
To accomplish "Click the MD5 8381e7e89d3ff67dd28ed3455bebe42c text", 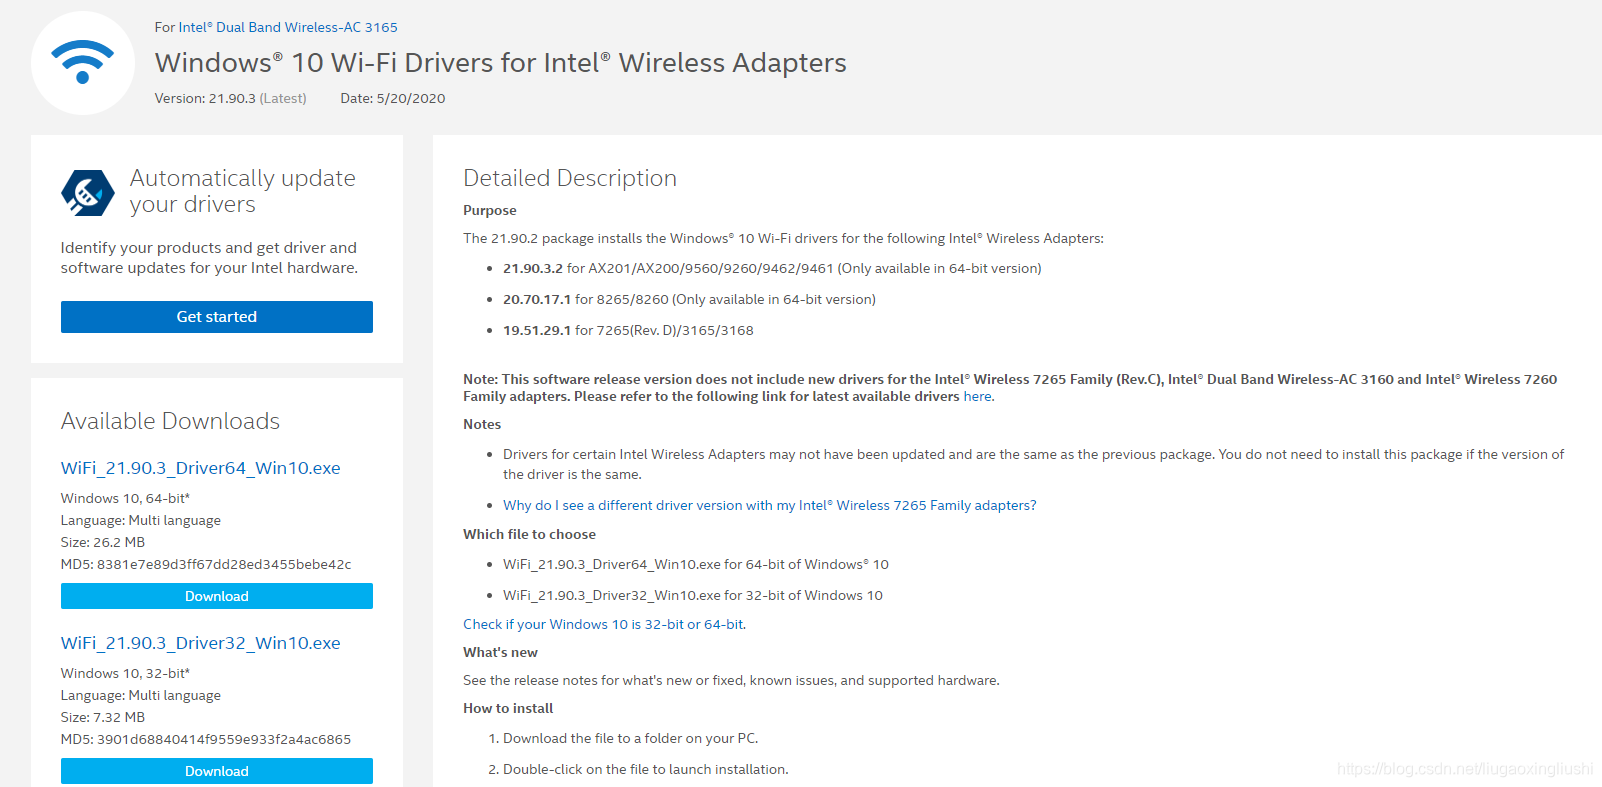I will 206,565.
